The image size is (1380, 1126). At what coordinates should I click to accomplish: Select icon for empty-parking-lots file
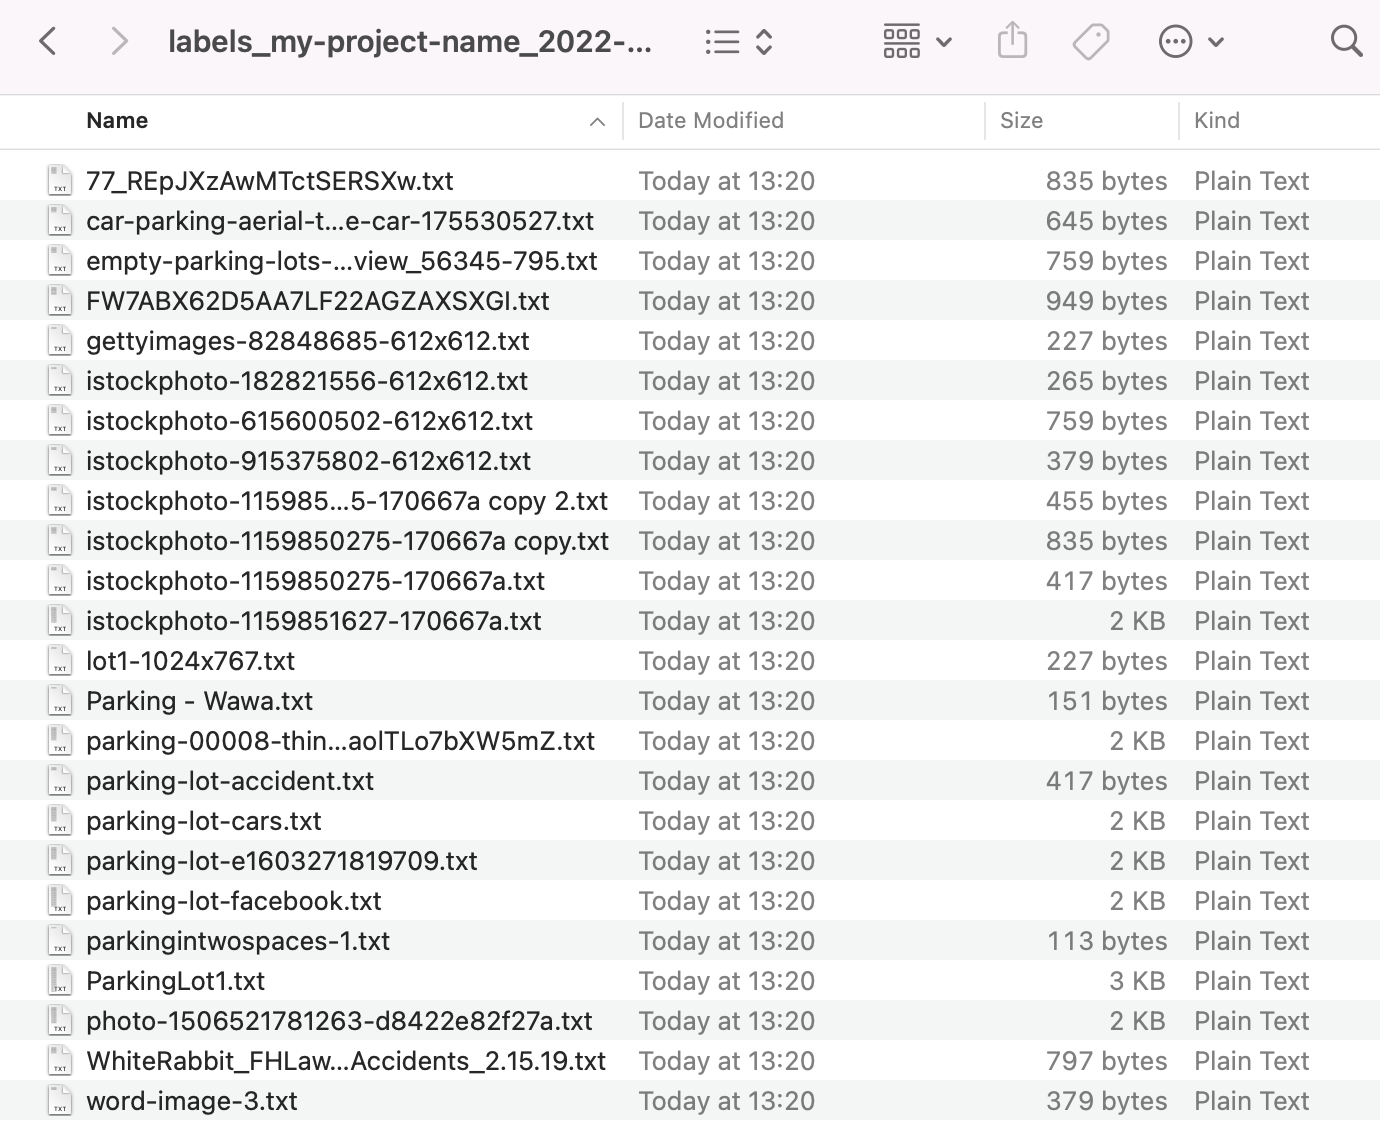coord(60,261)
